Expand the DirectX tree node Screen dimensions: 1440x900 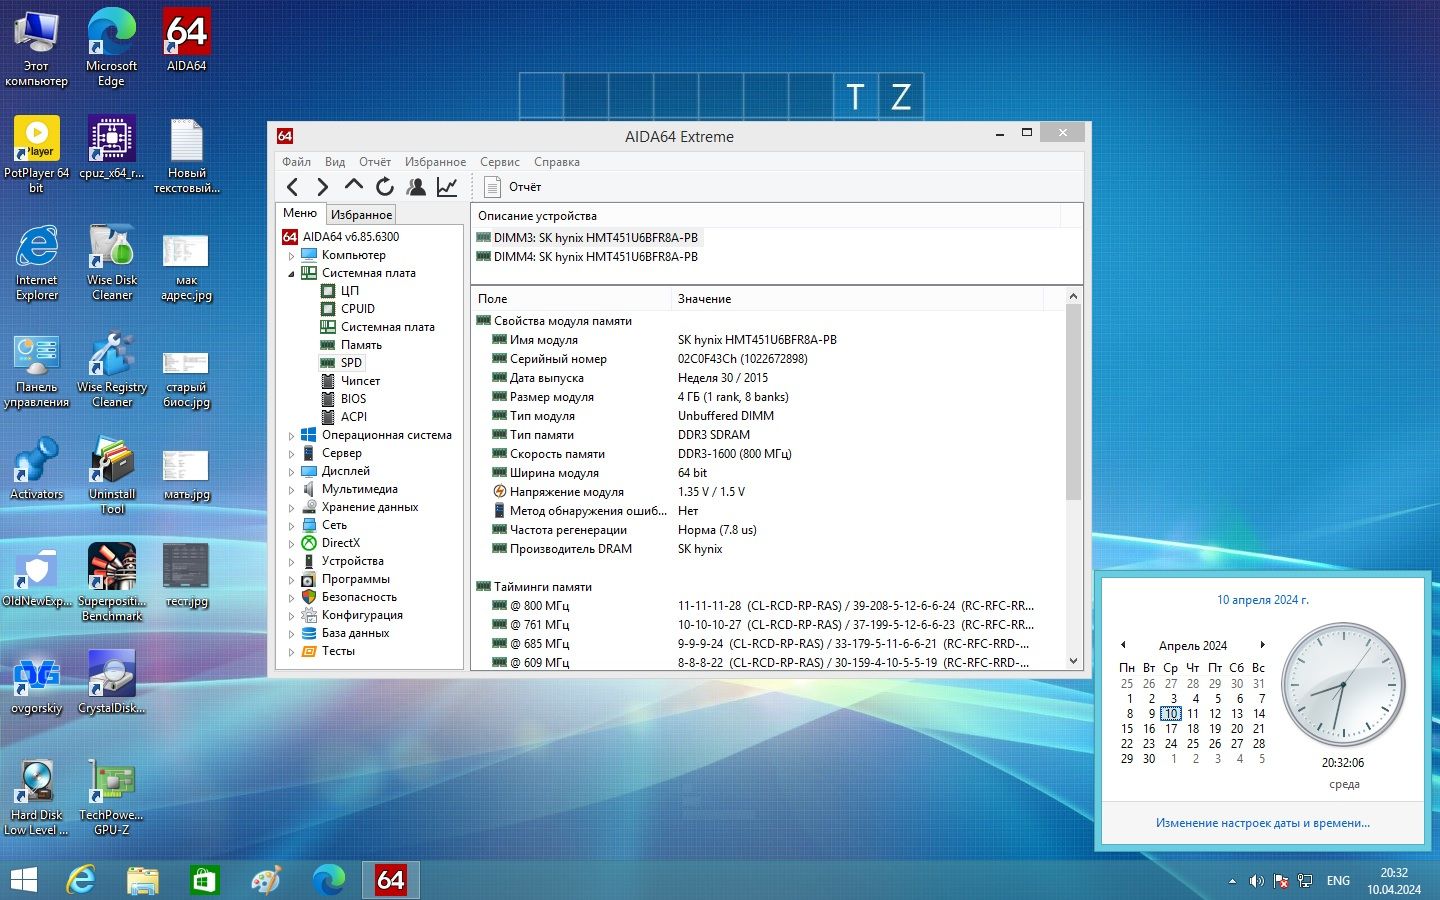click(x=292, y=543)
